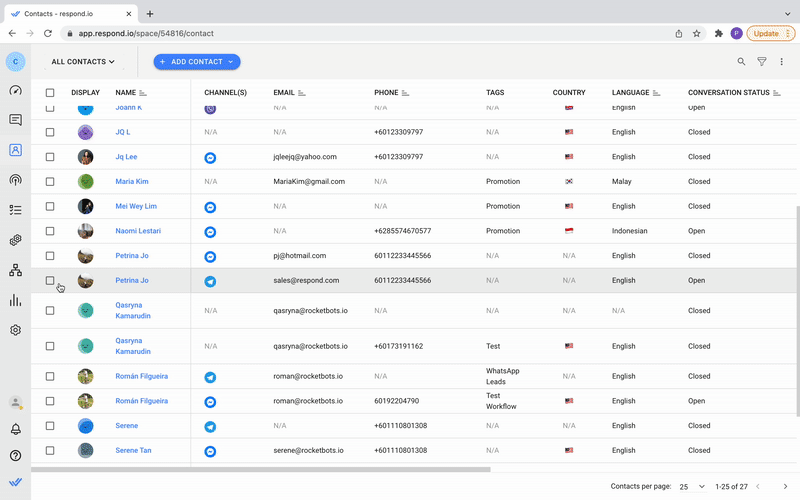Click phone number +6285574670577
Image resolution: width=800 pixels, height=500 pixels.
(x=403, y=231)
